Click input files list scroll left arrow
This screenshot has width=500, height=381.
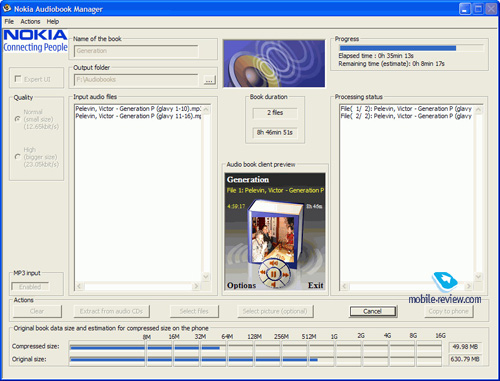[79, 286]
